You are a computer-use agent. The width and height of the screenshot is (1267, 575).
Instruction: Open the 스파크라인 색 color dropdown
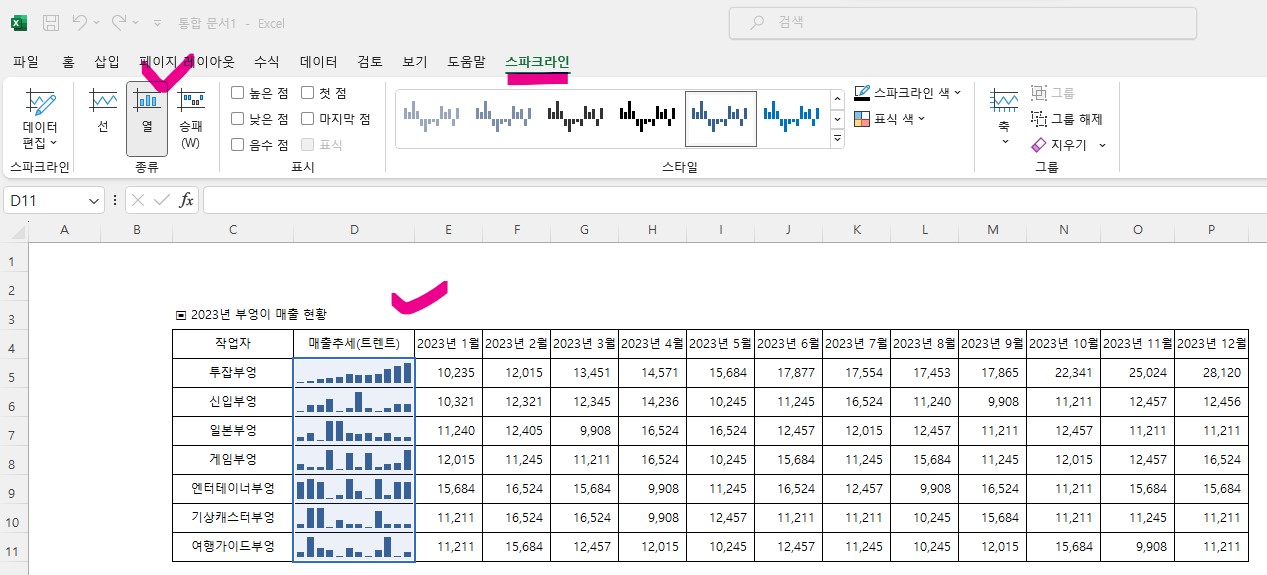point(907,93)
